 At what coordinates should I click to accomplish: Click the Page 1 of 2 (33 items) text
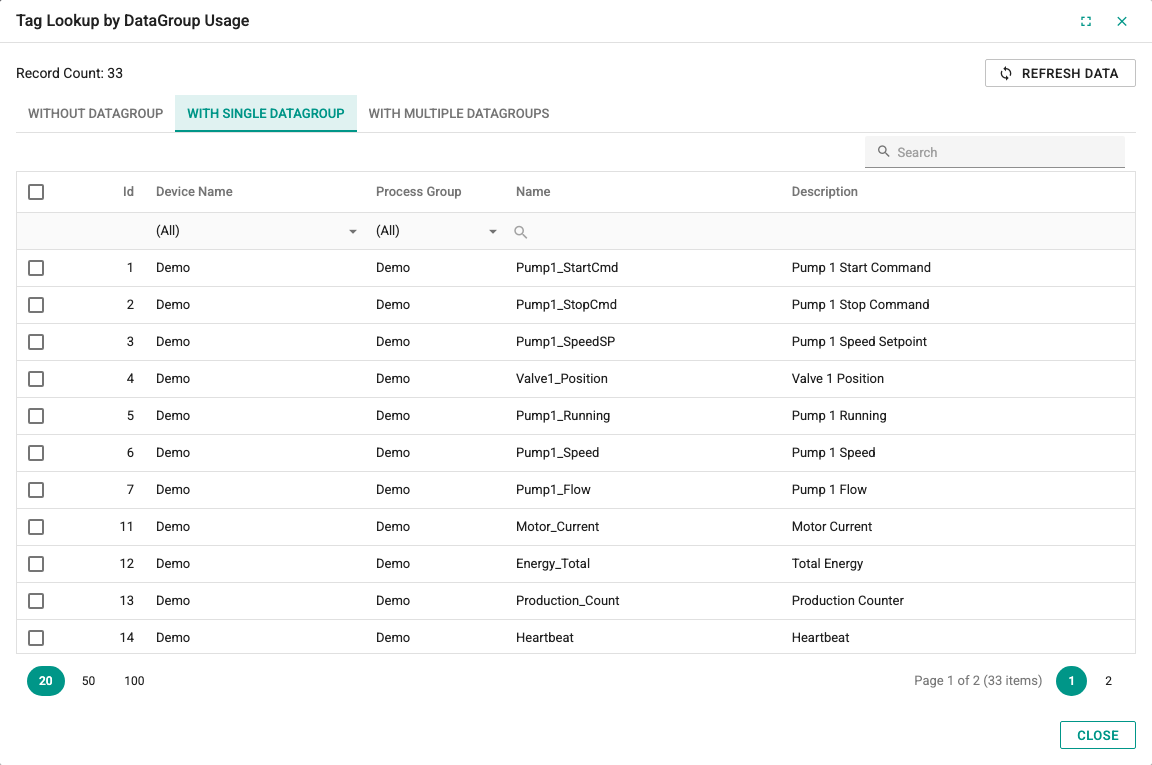978,680
